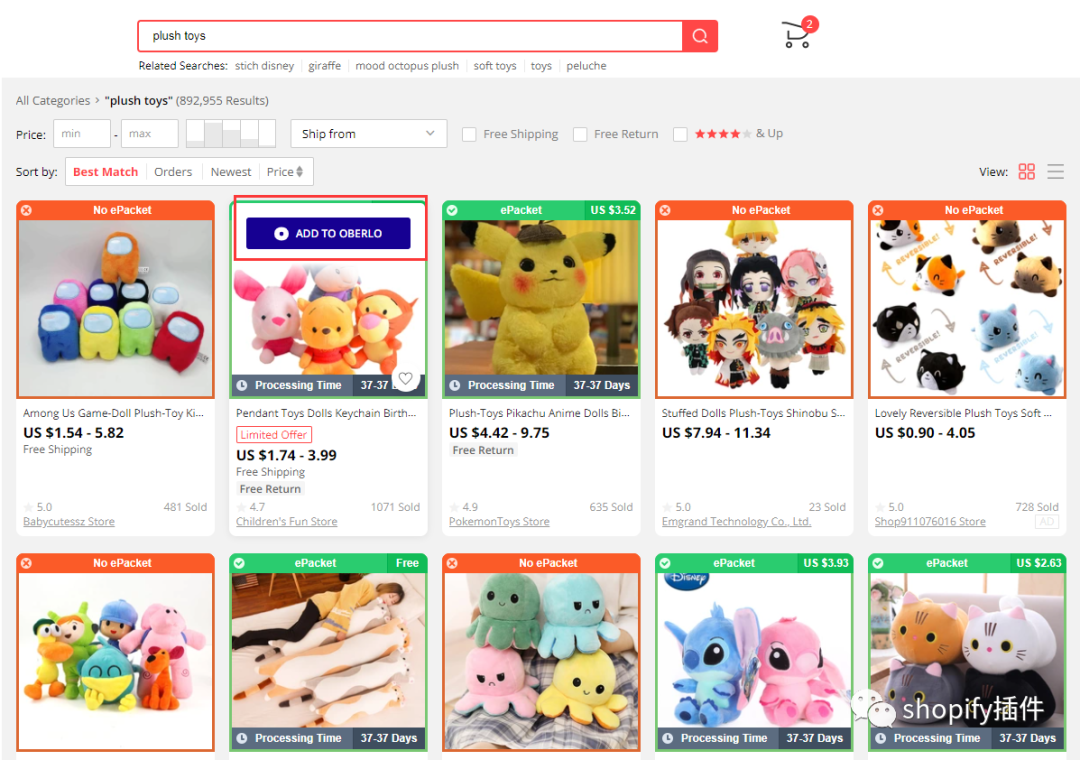Sort by Orders
Screen dimensions: 1080x760
pos(173,172)
